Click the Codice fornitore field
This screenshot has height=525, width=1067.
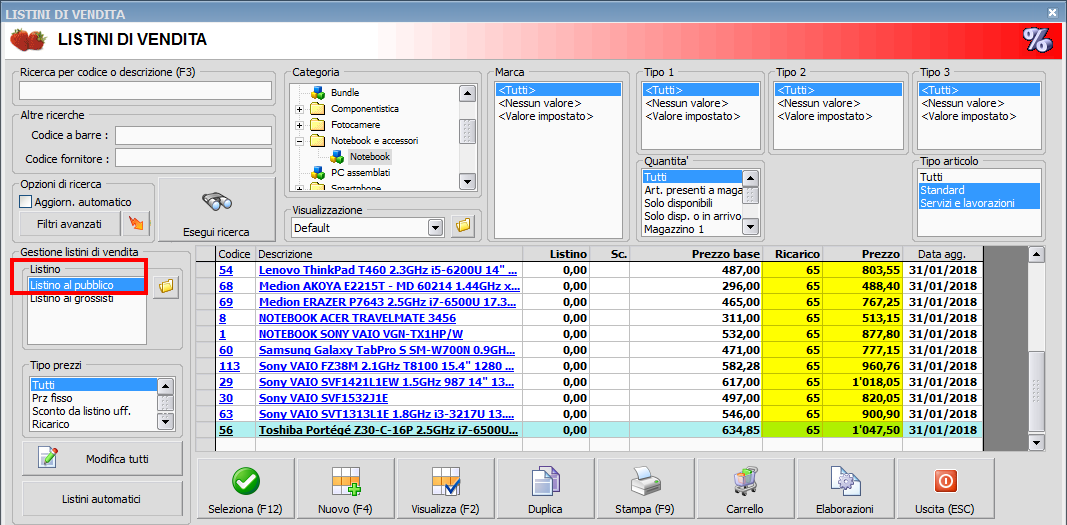coord(193,159)
